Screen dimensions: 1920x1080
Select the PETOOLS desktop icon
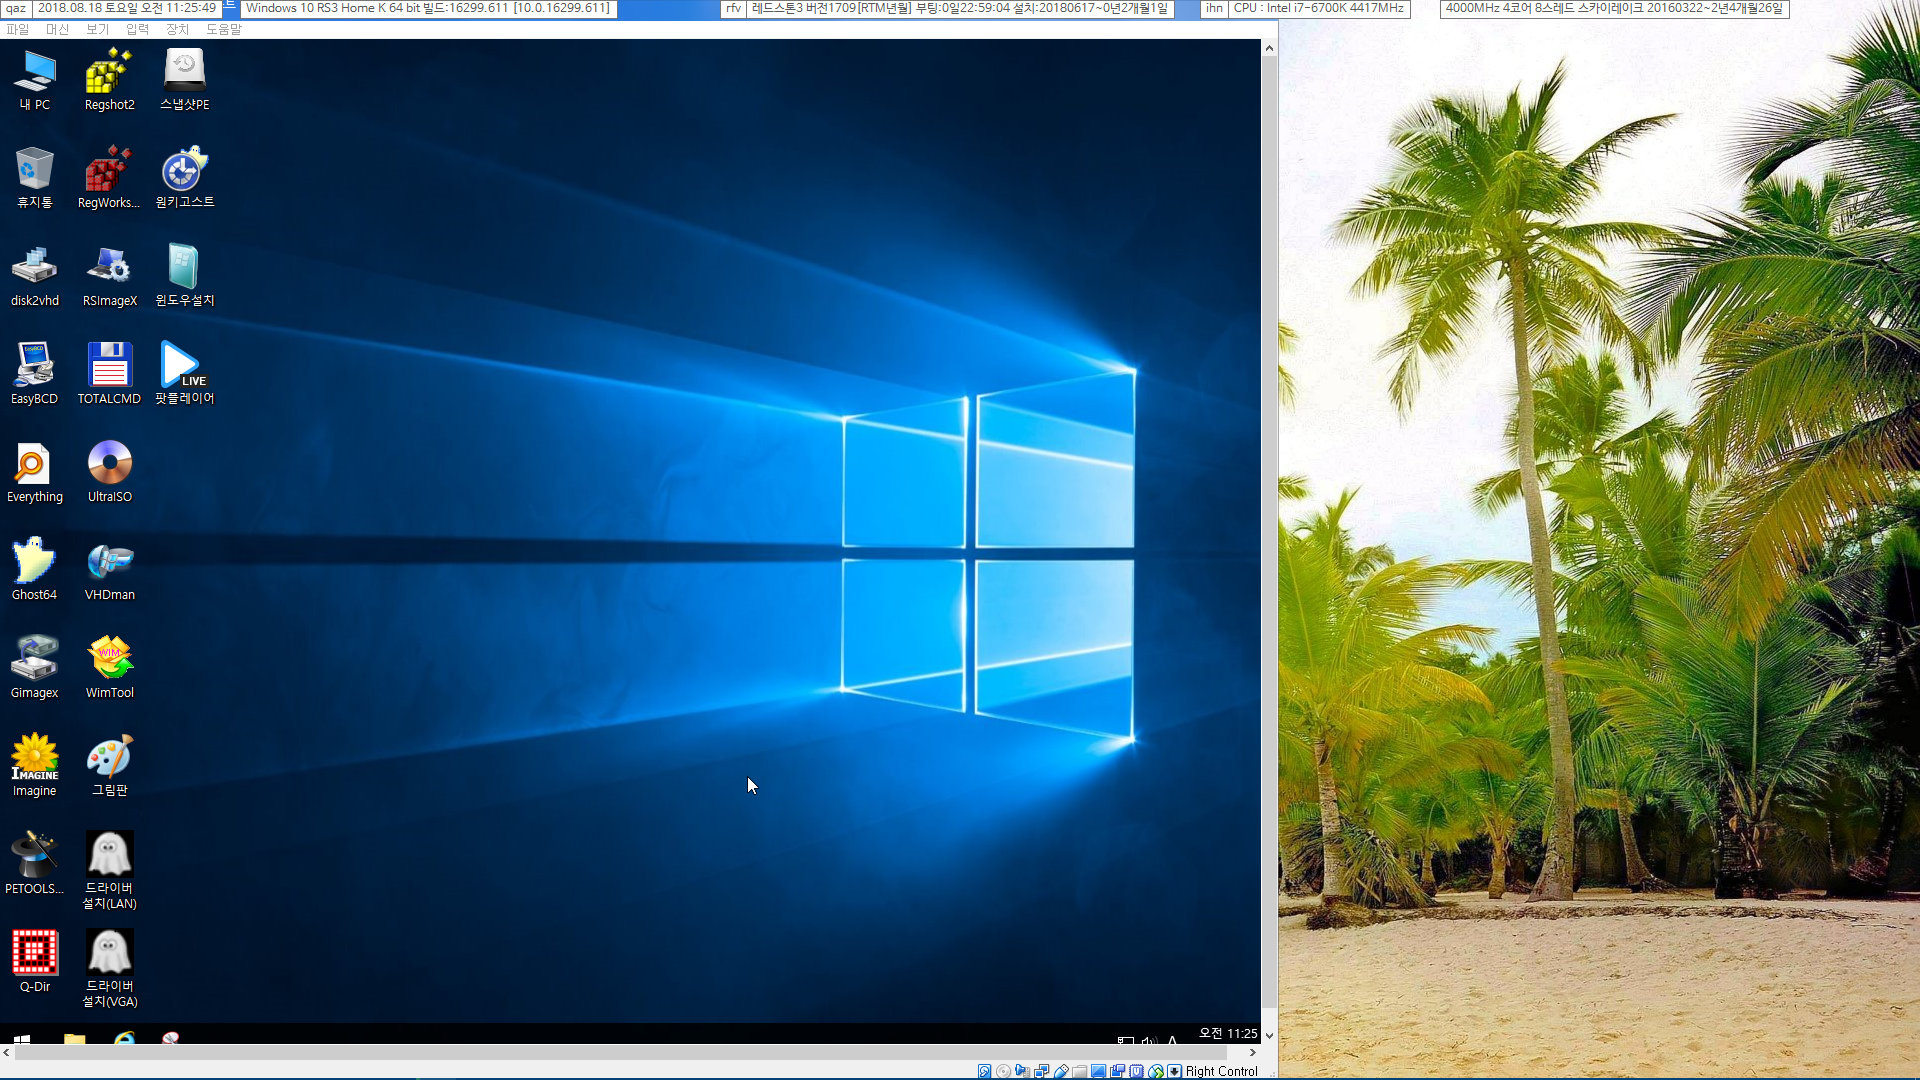(35, 864)
